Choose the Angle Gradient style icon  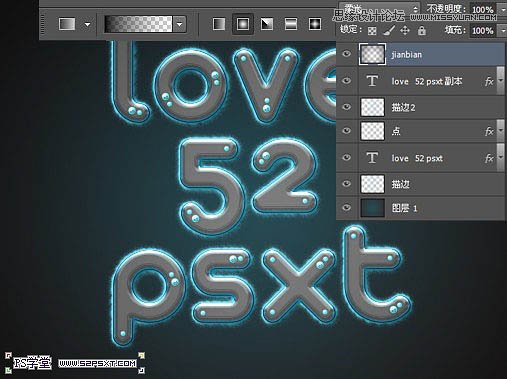(x=267, y=24)
